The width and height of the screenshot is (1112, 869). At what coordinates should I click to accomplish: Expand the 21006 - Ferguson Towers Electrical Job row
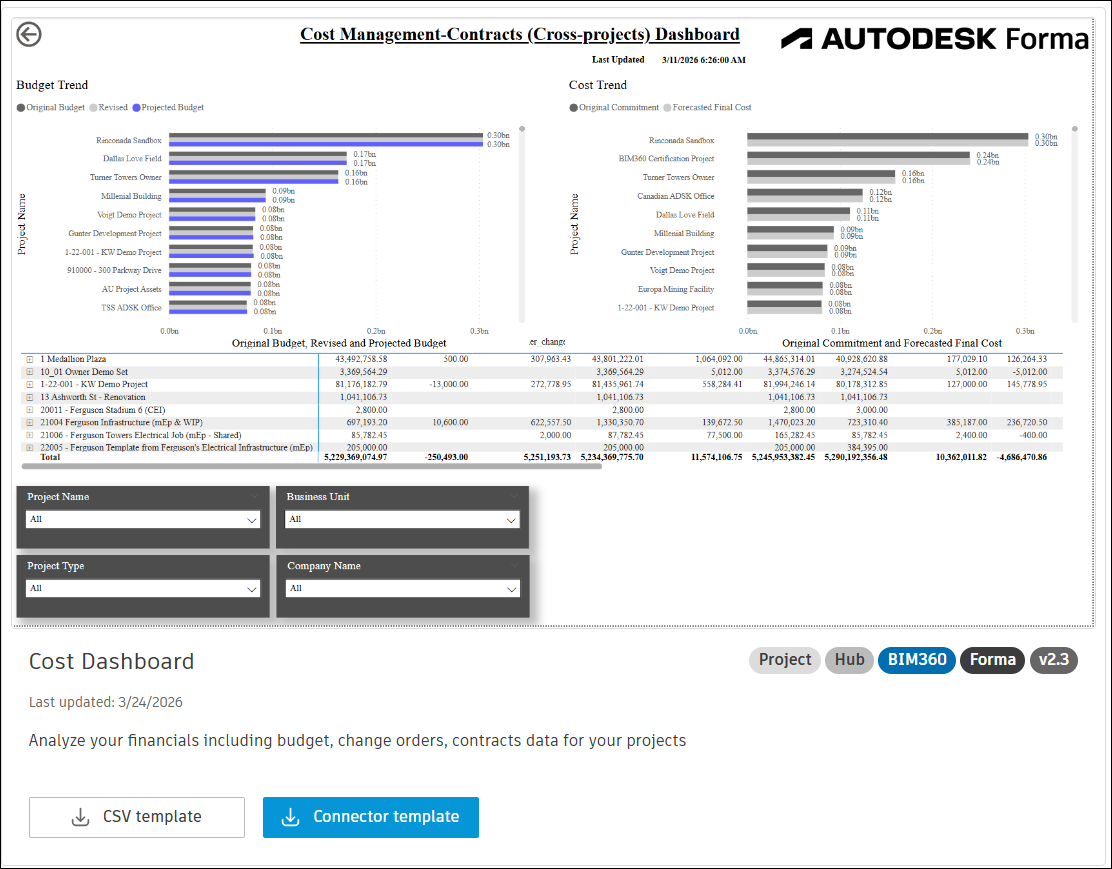(30, 436)
